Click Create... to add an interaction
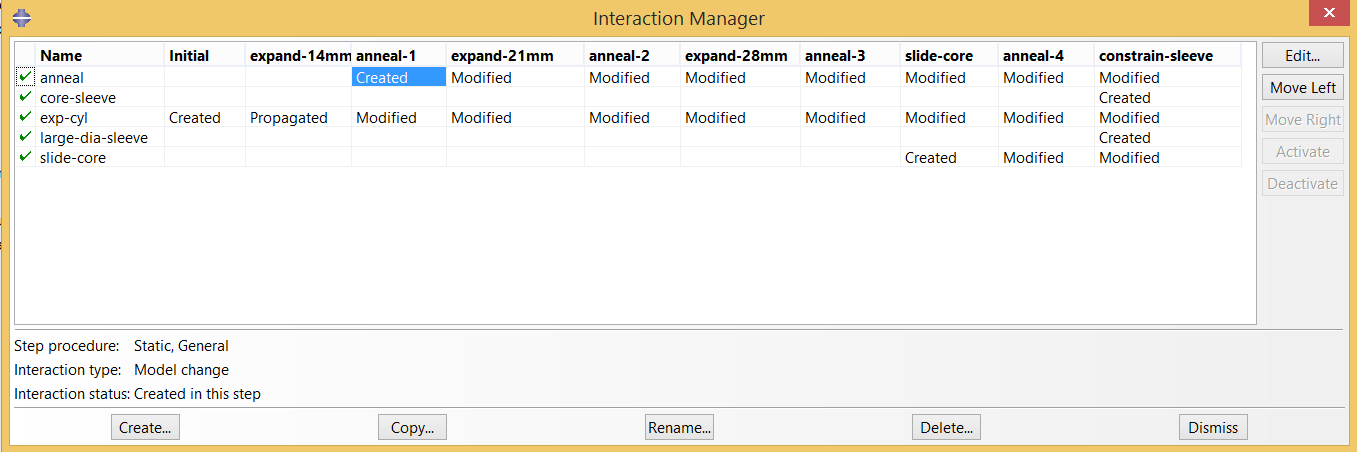Screen dimensions: 1357x452 (x=145, y=427)
